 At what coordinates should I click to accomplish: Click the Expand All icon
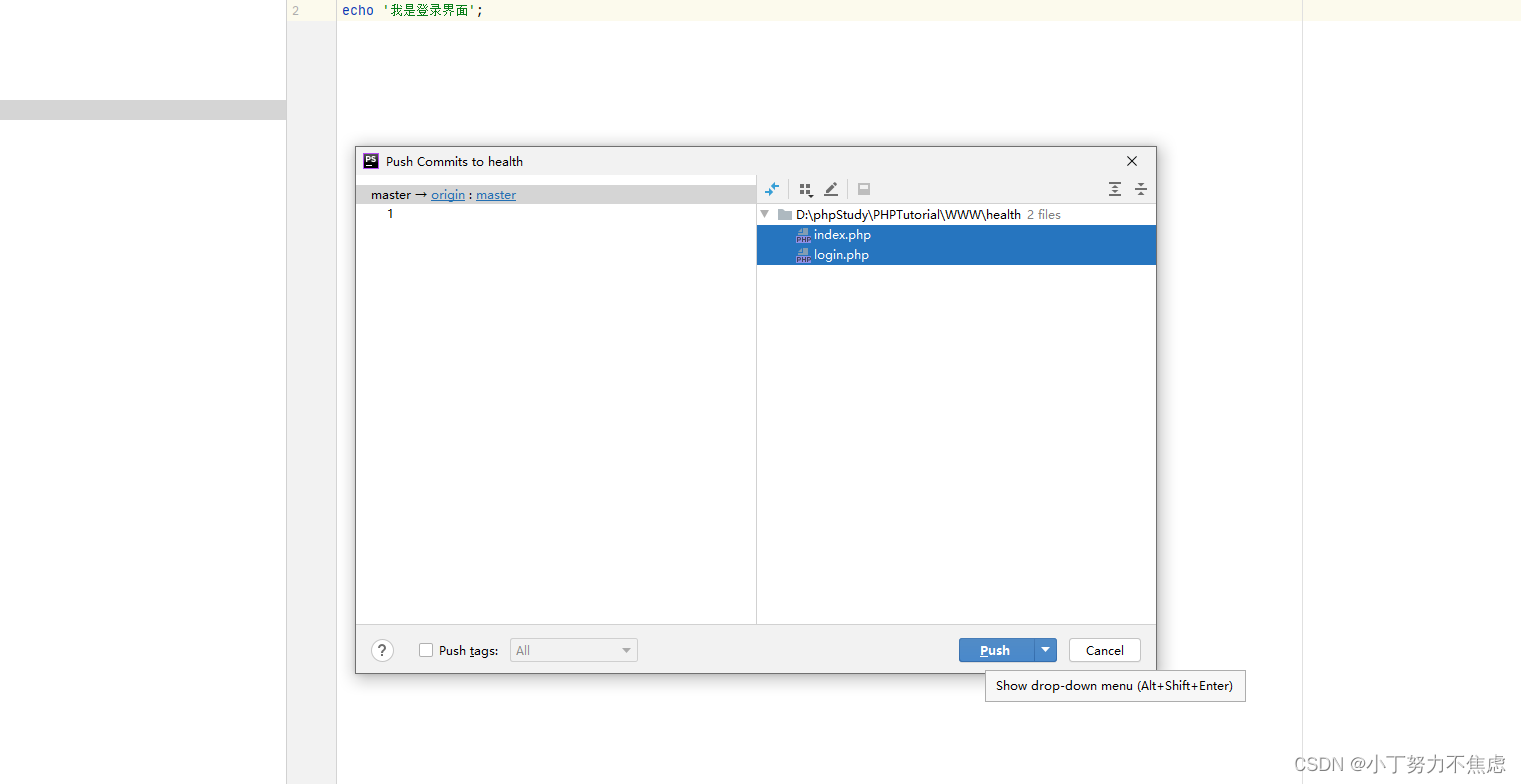click(1115, 189)
